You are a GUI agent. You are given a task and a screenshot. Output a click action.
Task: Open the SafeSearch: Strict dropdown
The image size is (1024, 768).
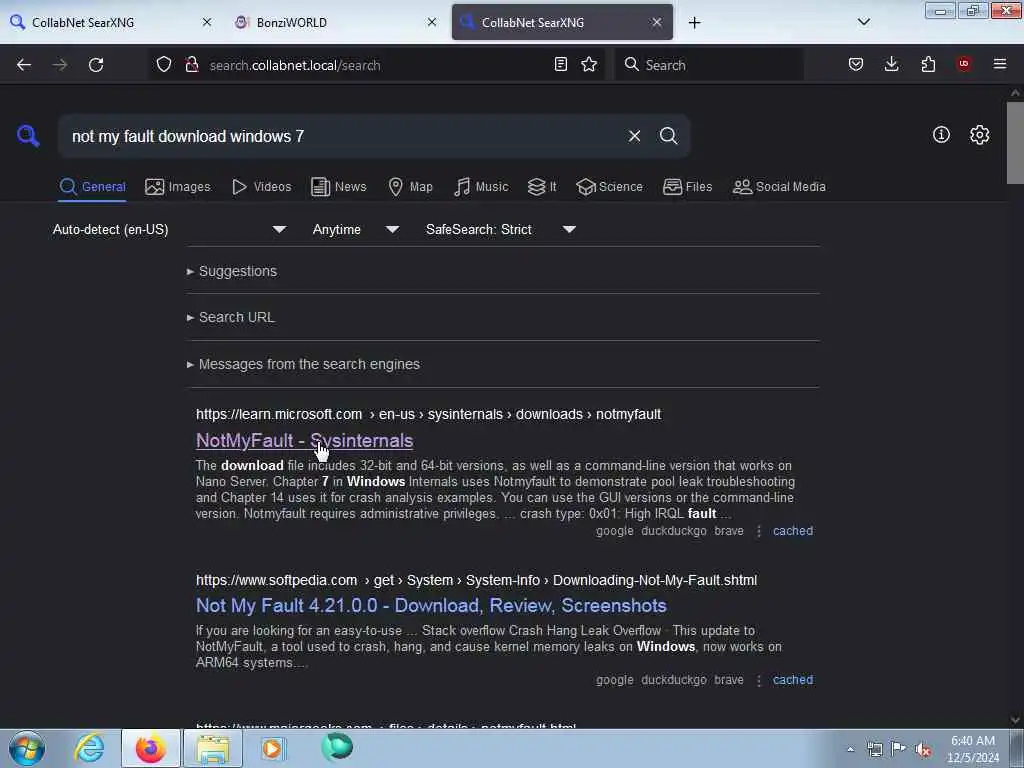[500, 229]
